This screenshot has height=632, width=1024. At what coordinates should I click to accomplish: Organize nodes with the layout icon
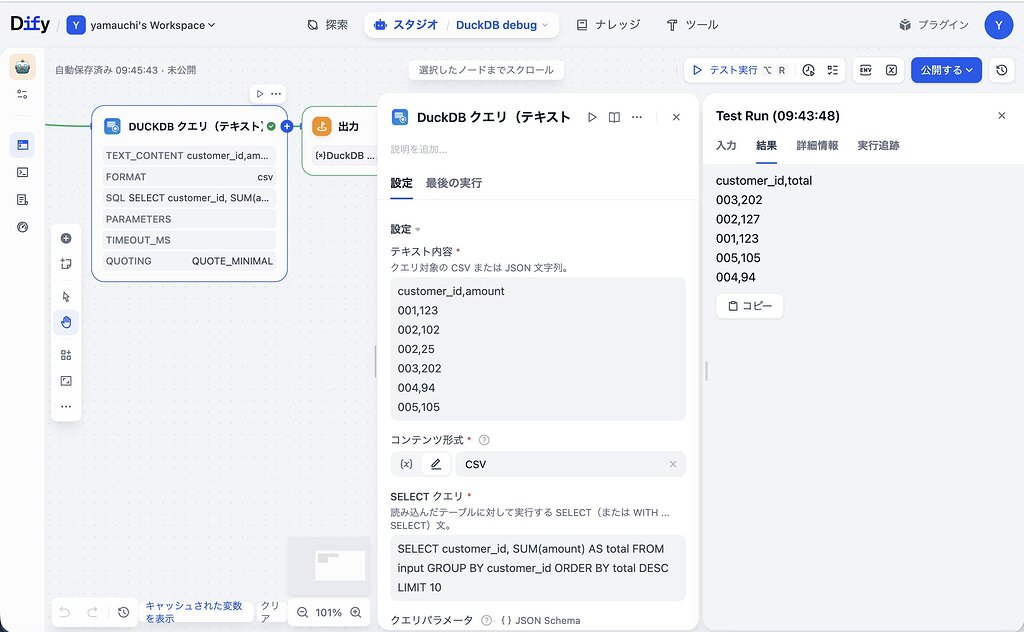coord(66,355)
